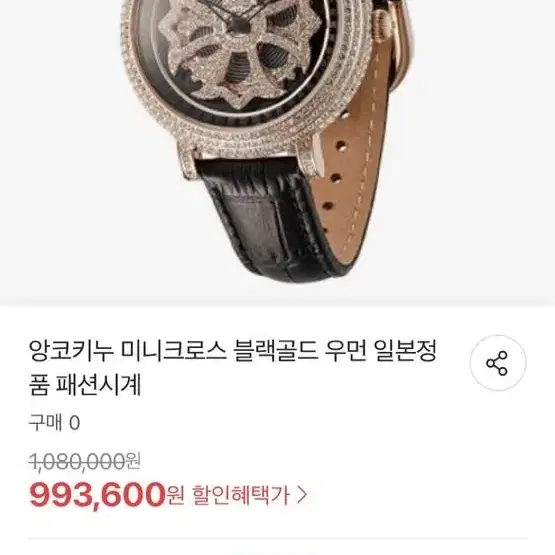Click the 구매 0 purchase count

pyautogui.click(x=54, y=423)
